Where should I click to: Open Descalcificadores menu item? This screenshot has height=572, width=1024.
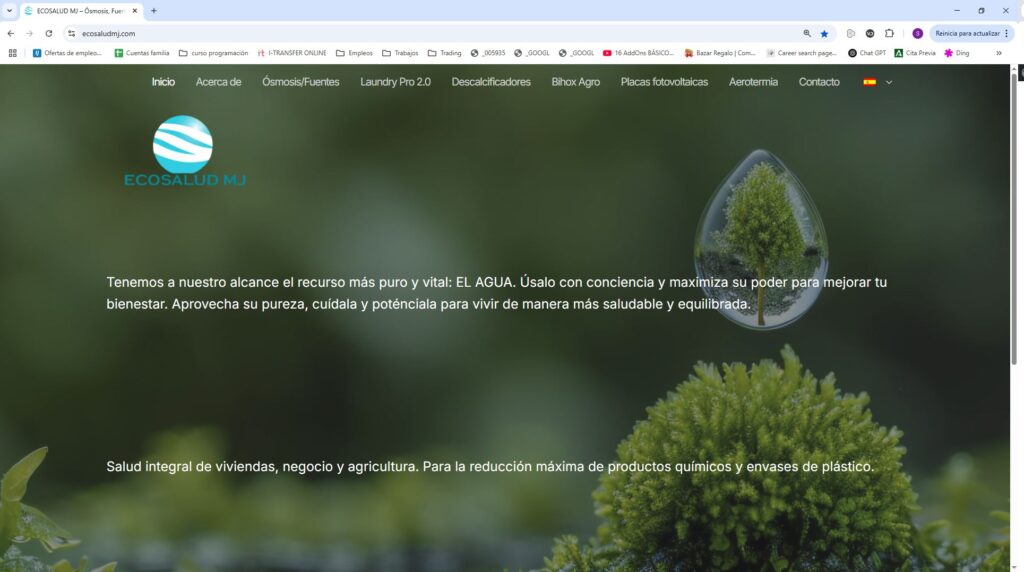(x=491, y=82)
